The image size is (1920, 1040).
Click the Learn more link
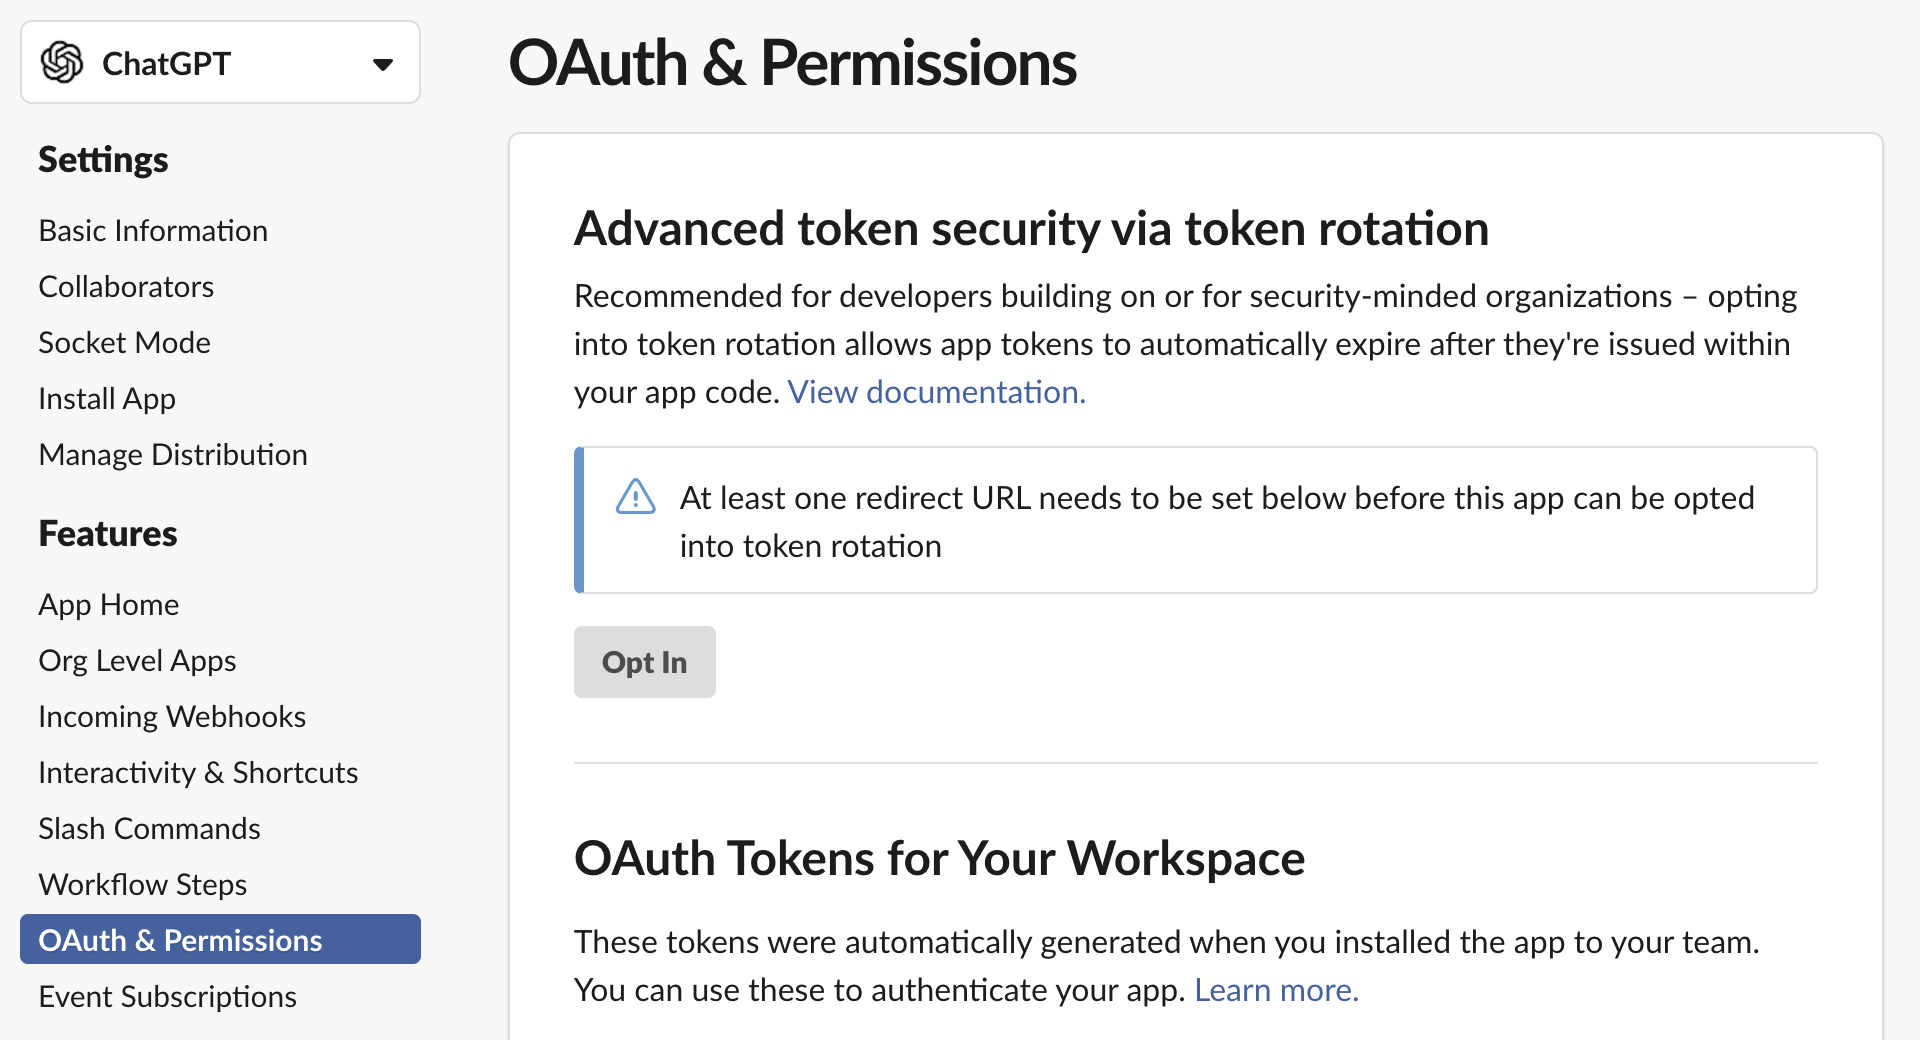[1276, 990]
